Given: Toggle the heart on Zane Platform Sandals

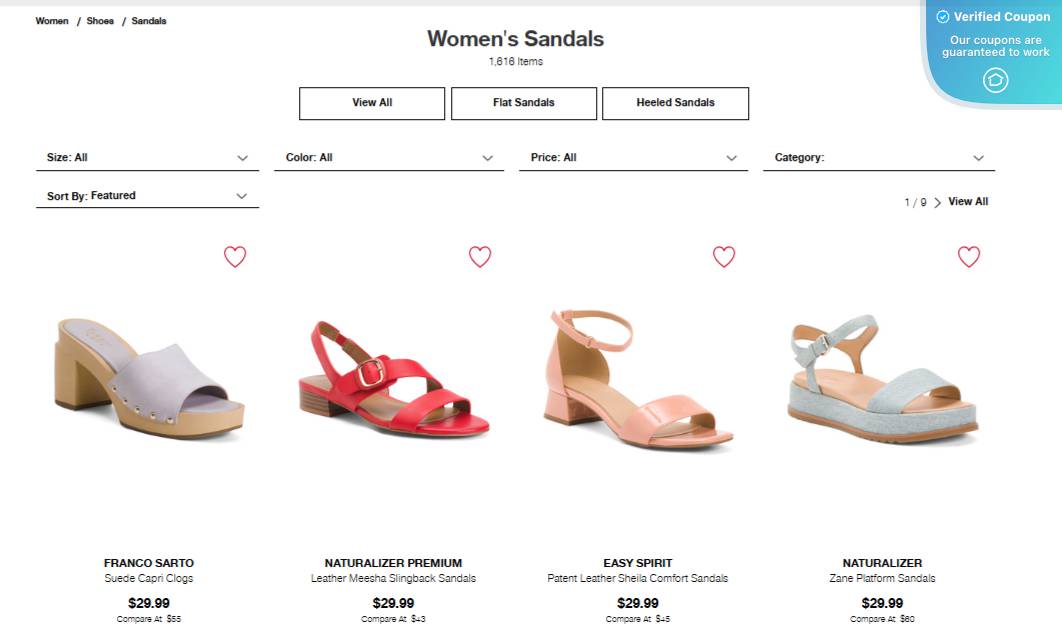Looking at the screenshot, I should click(x=968, y=257).
